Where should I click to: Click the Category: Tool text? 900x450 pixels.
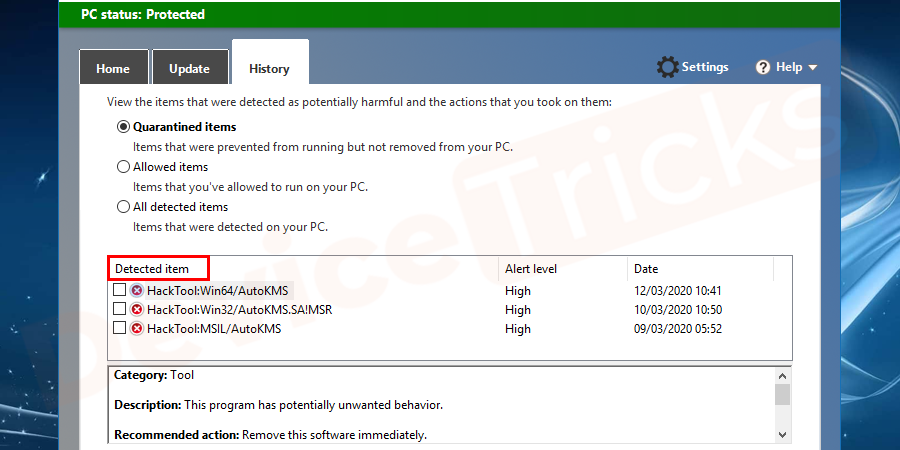point(154,375)
